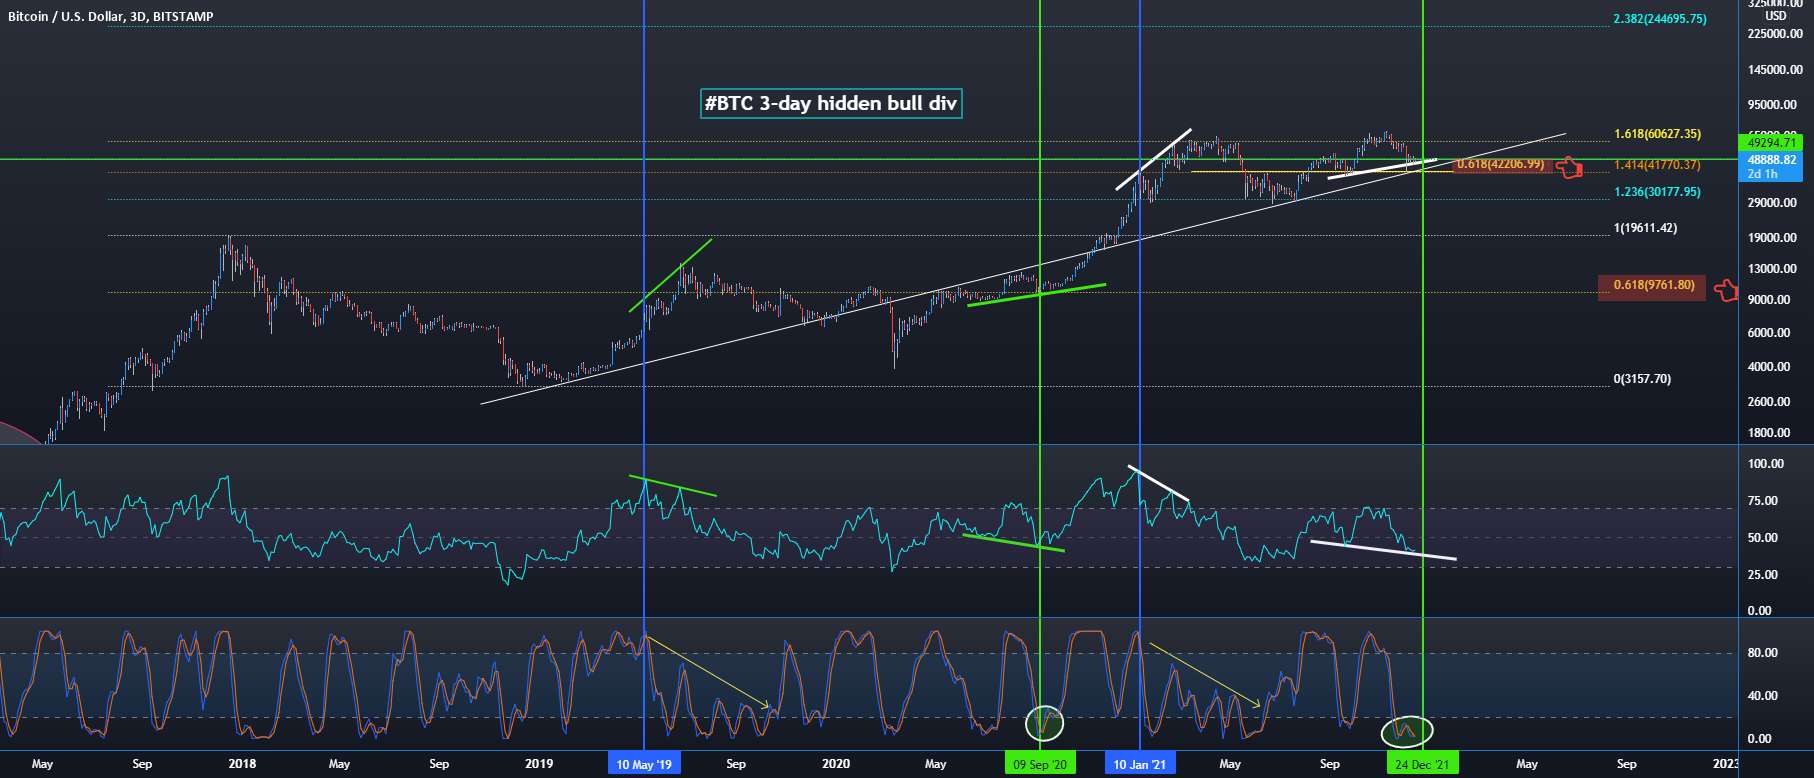The height and width of the screenshot is (778, 1814).
Task: Click the 10 May '19 date marker
Action: [644, 764]
